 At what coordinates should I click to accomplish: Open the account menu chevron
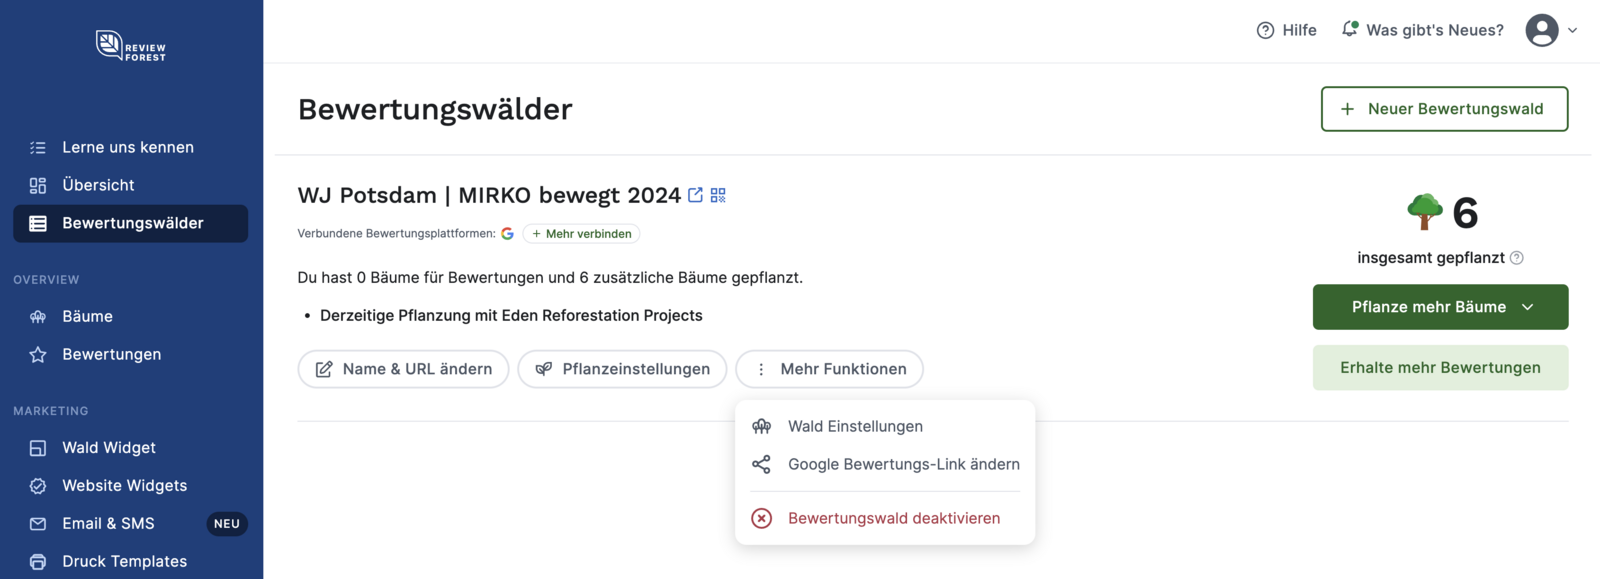[1573, 30]
